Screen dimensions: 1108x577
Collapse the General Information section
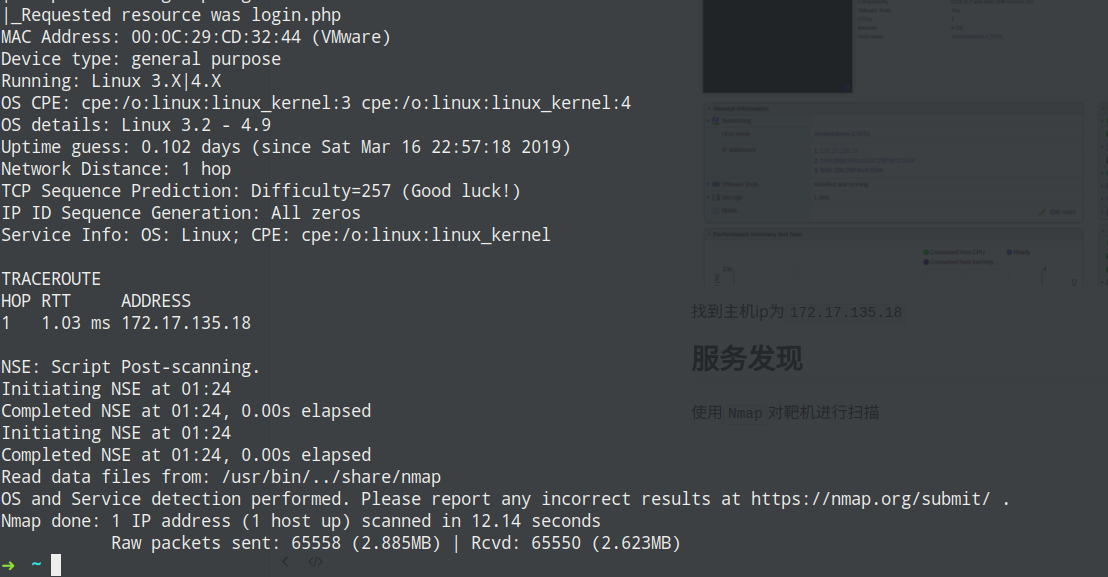(709, 109)
